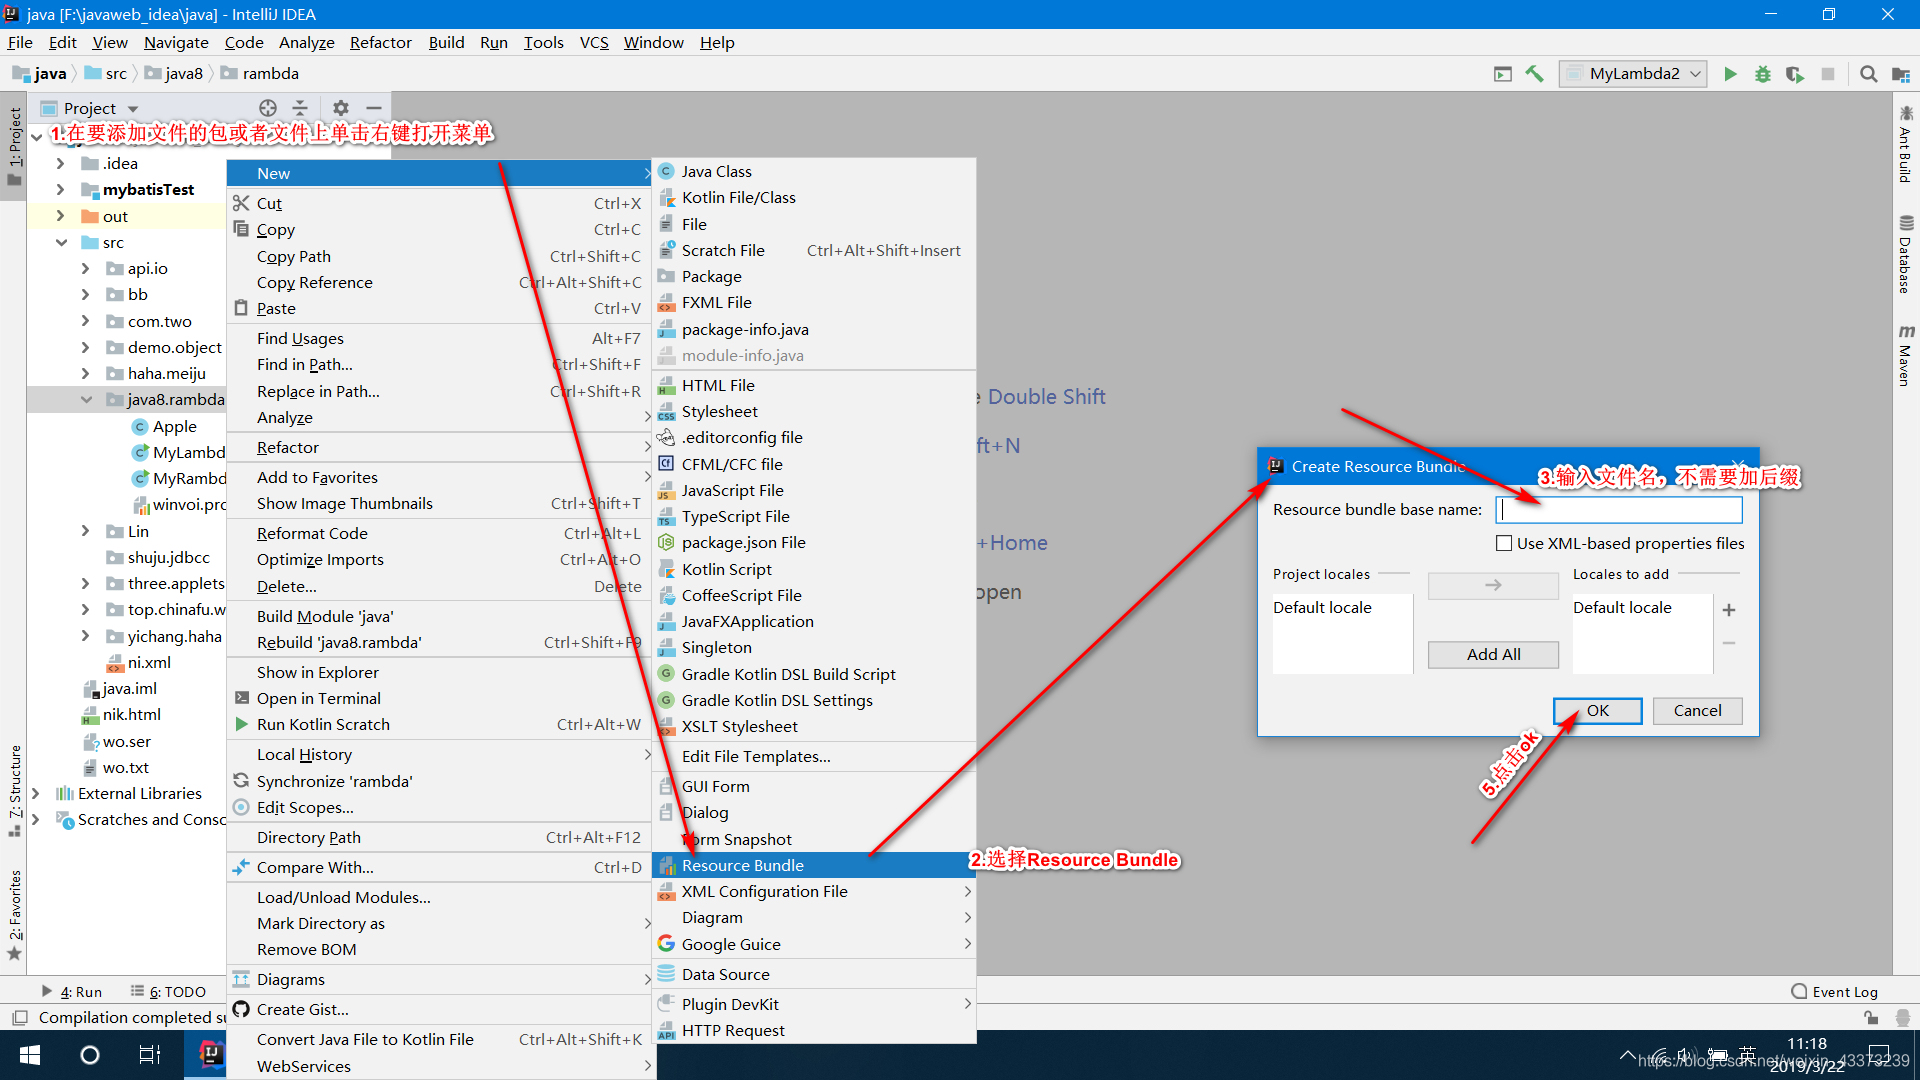Image resolution: width=1920 pixels, height=1080 pixels.
Task: Open Windows Start menu
Action: [x=30, y=1055]
